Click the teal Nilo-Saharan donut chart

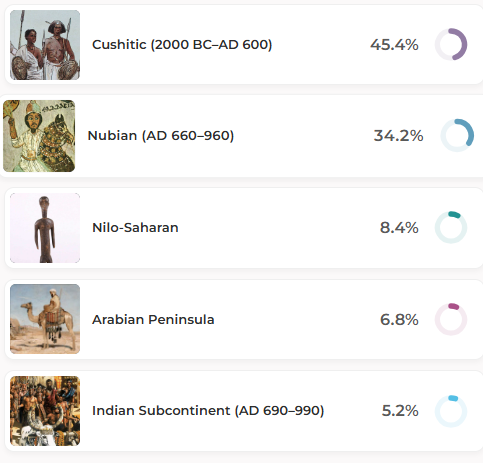click(x=451, y=227)
